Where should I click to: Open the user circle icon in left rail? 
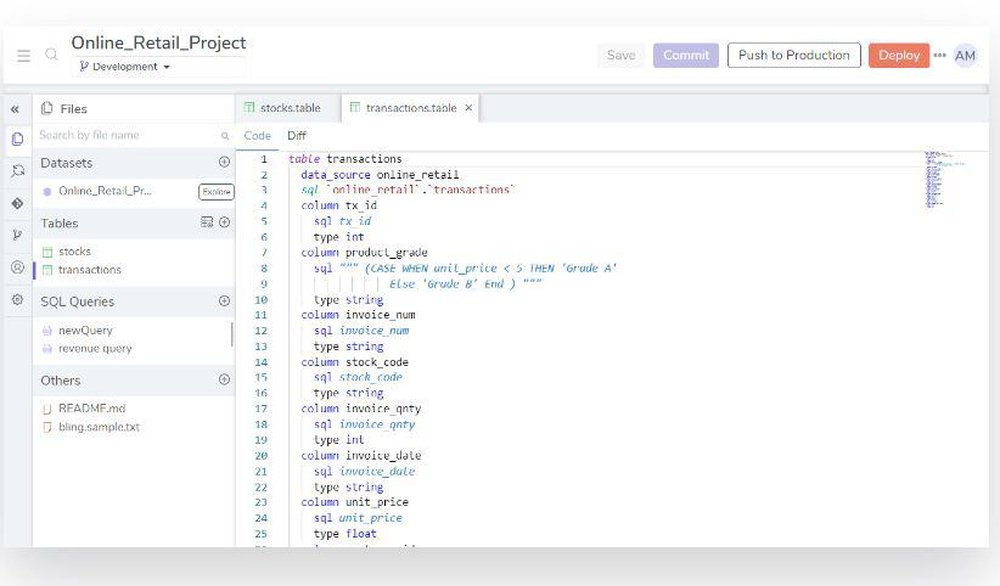[x=17, y=267]
